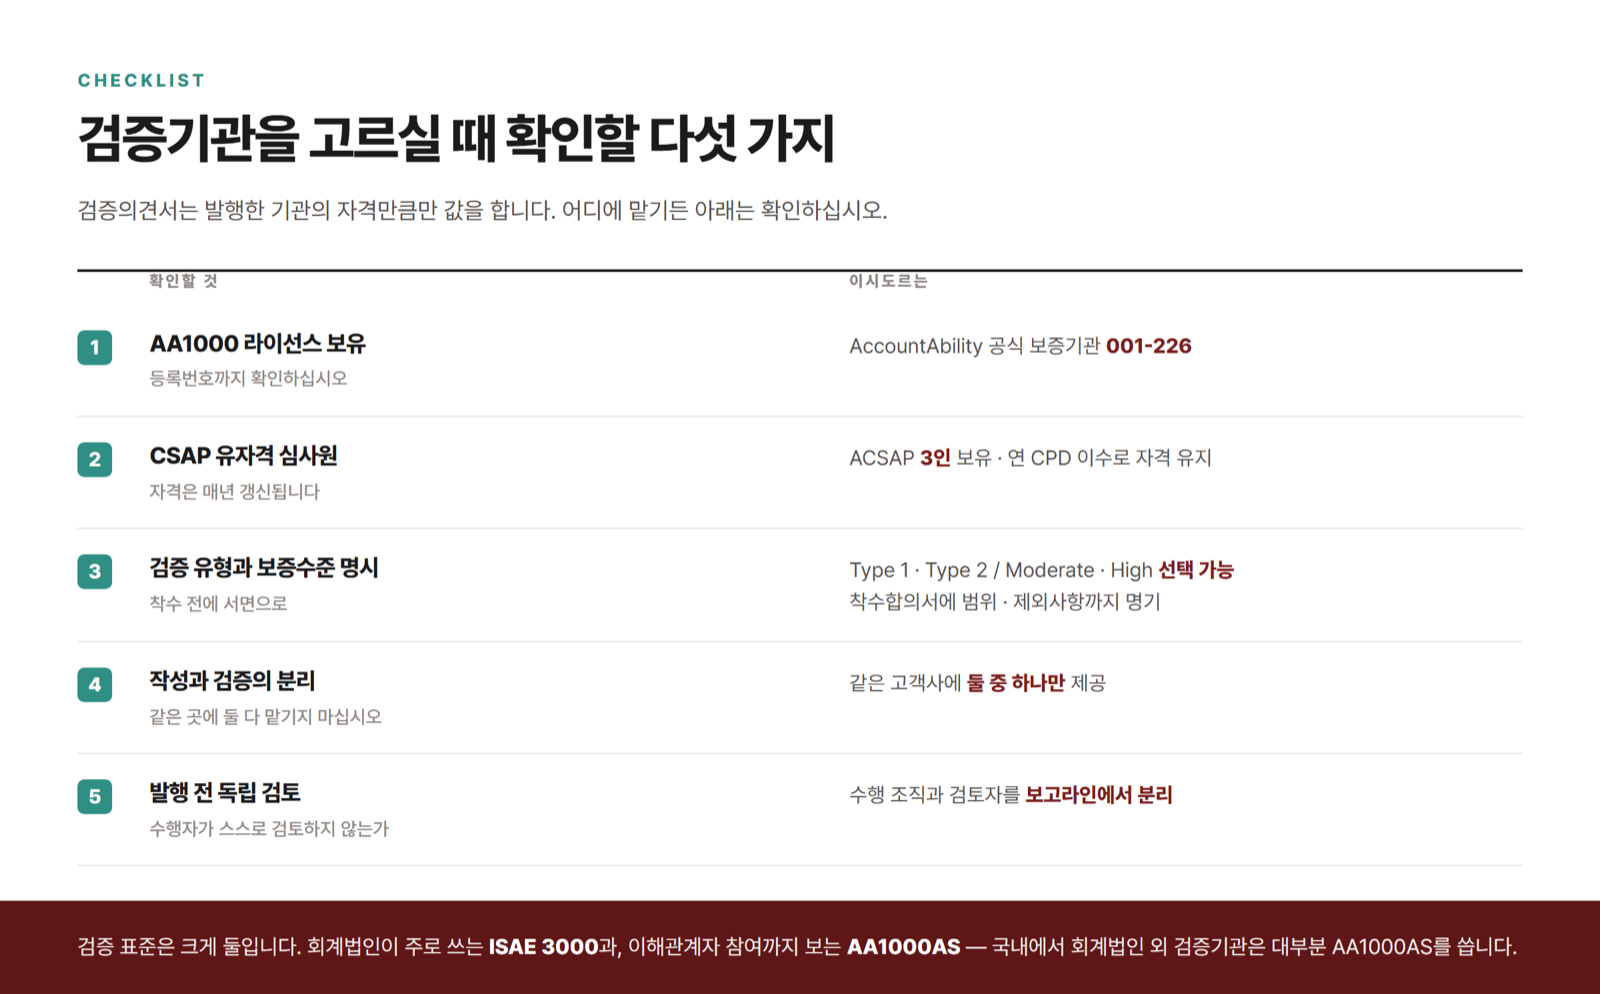Select the row title "발행 전 독립 검토"
Viewport: 1600px width, 994px height.
coord(225,793)
